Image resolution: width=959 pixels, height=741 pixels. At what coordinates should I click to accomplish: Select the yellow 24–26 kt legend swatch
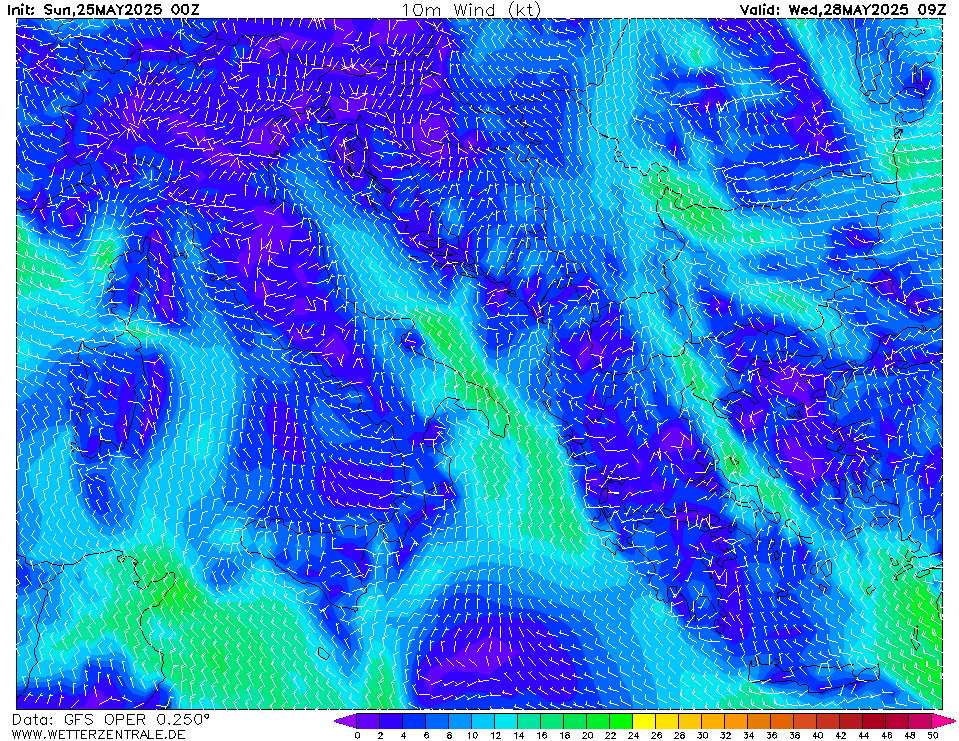(x=645, y=721)
